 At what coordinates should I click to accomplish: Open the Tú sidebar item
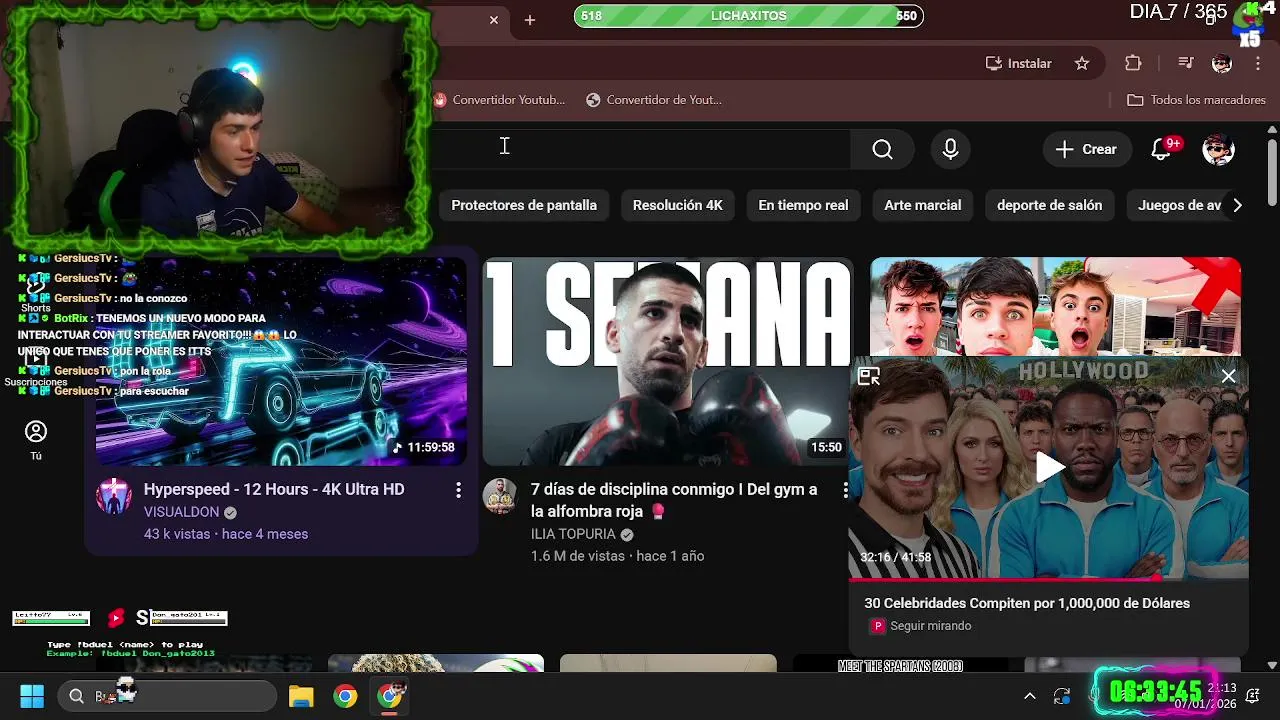[36, 441]
